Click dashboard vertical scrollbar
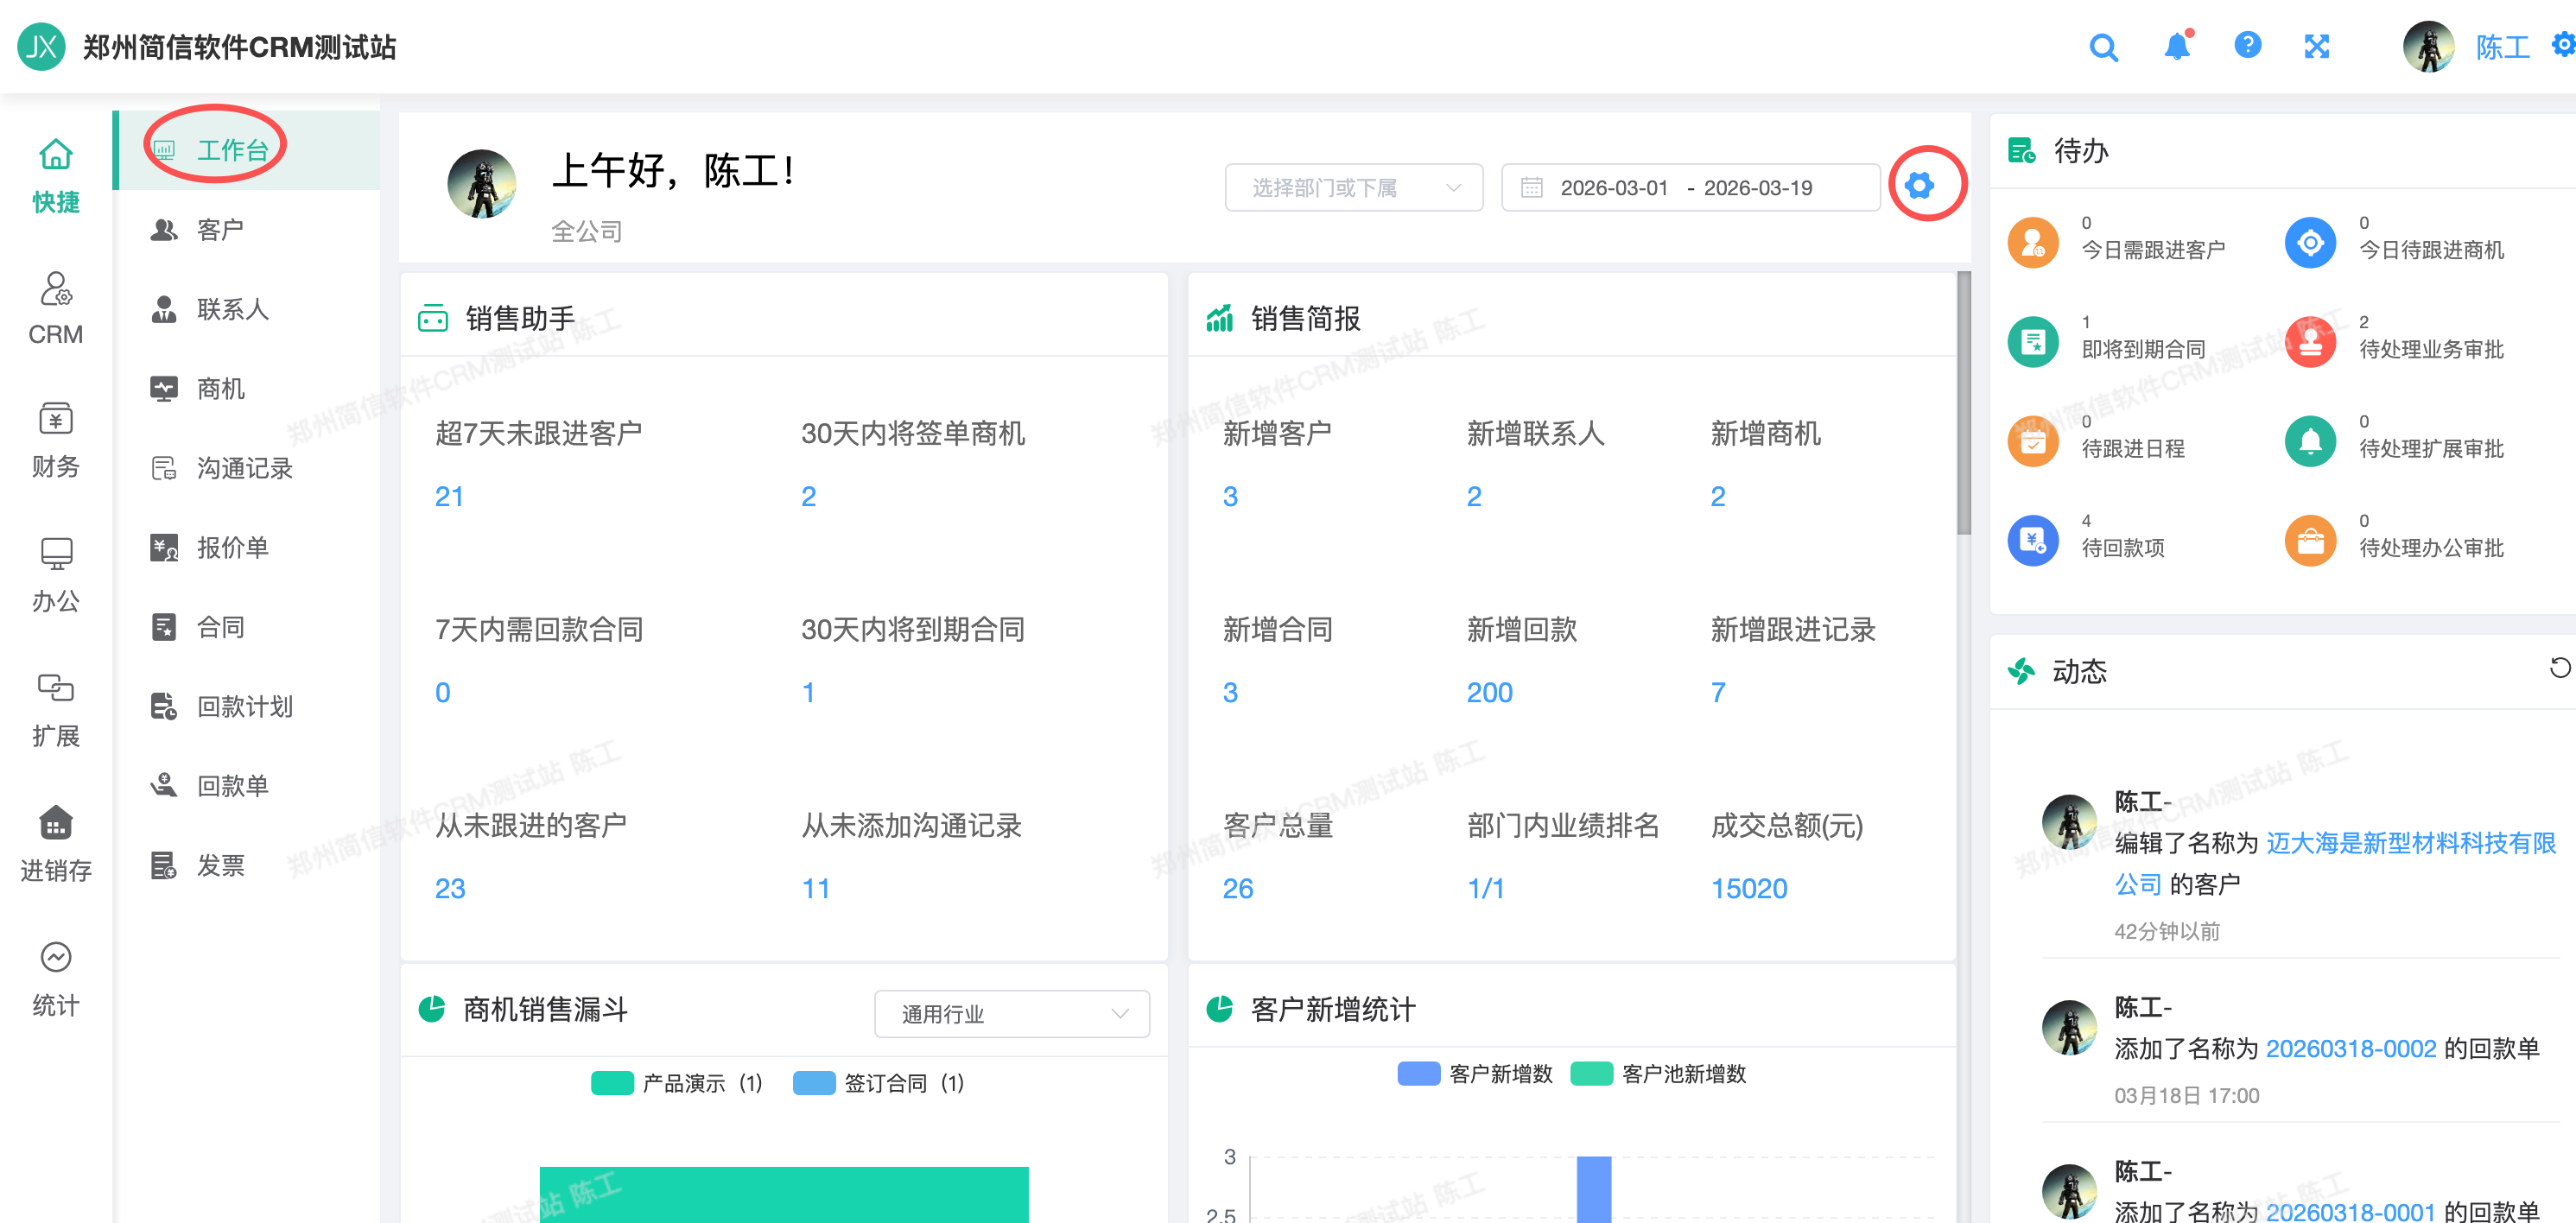 pyautogui.click(x=1963, y=402)
